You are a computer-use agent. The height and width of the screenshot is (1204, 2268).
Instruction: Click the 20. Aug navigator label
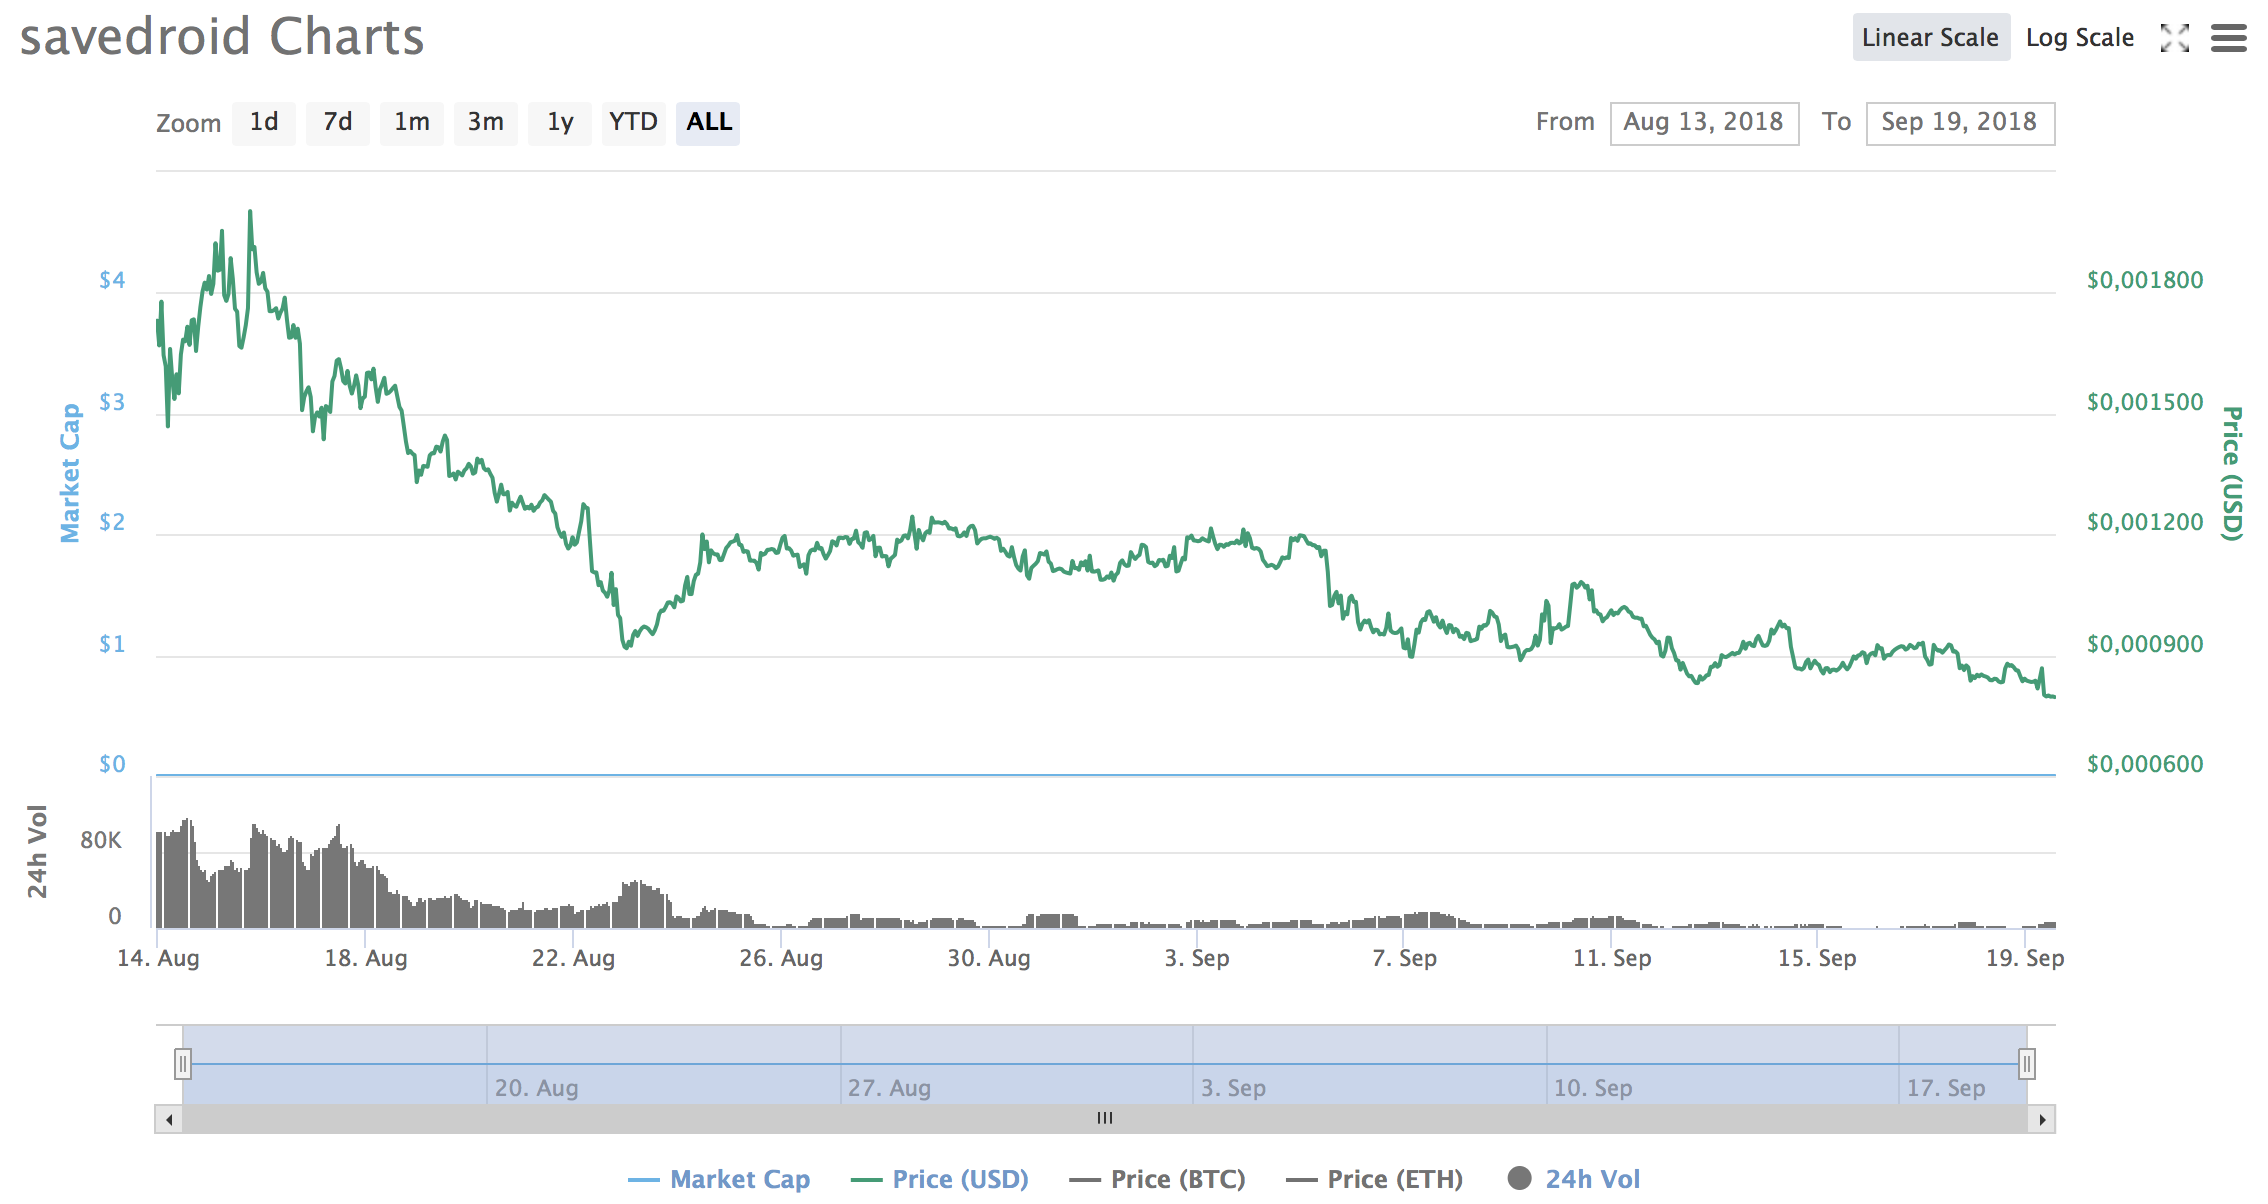537,1088
